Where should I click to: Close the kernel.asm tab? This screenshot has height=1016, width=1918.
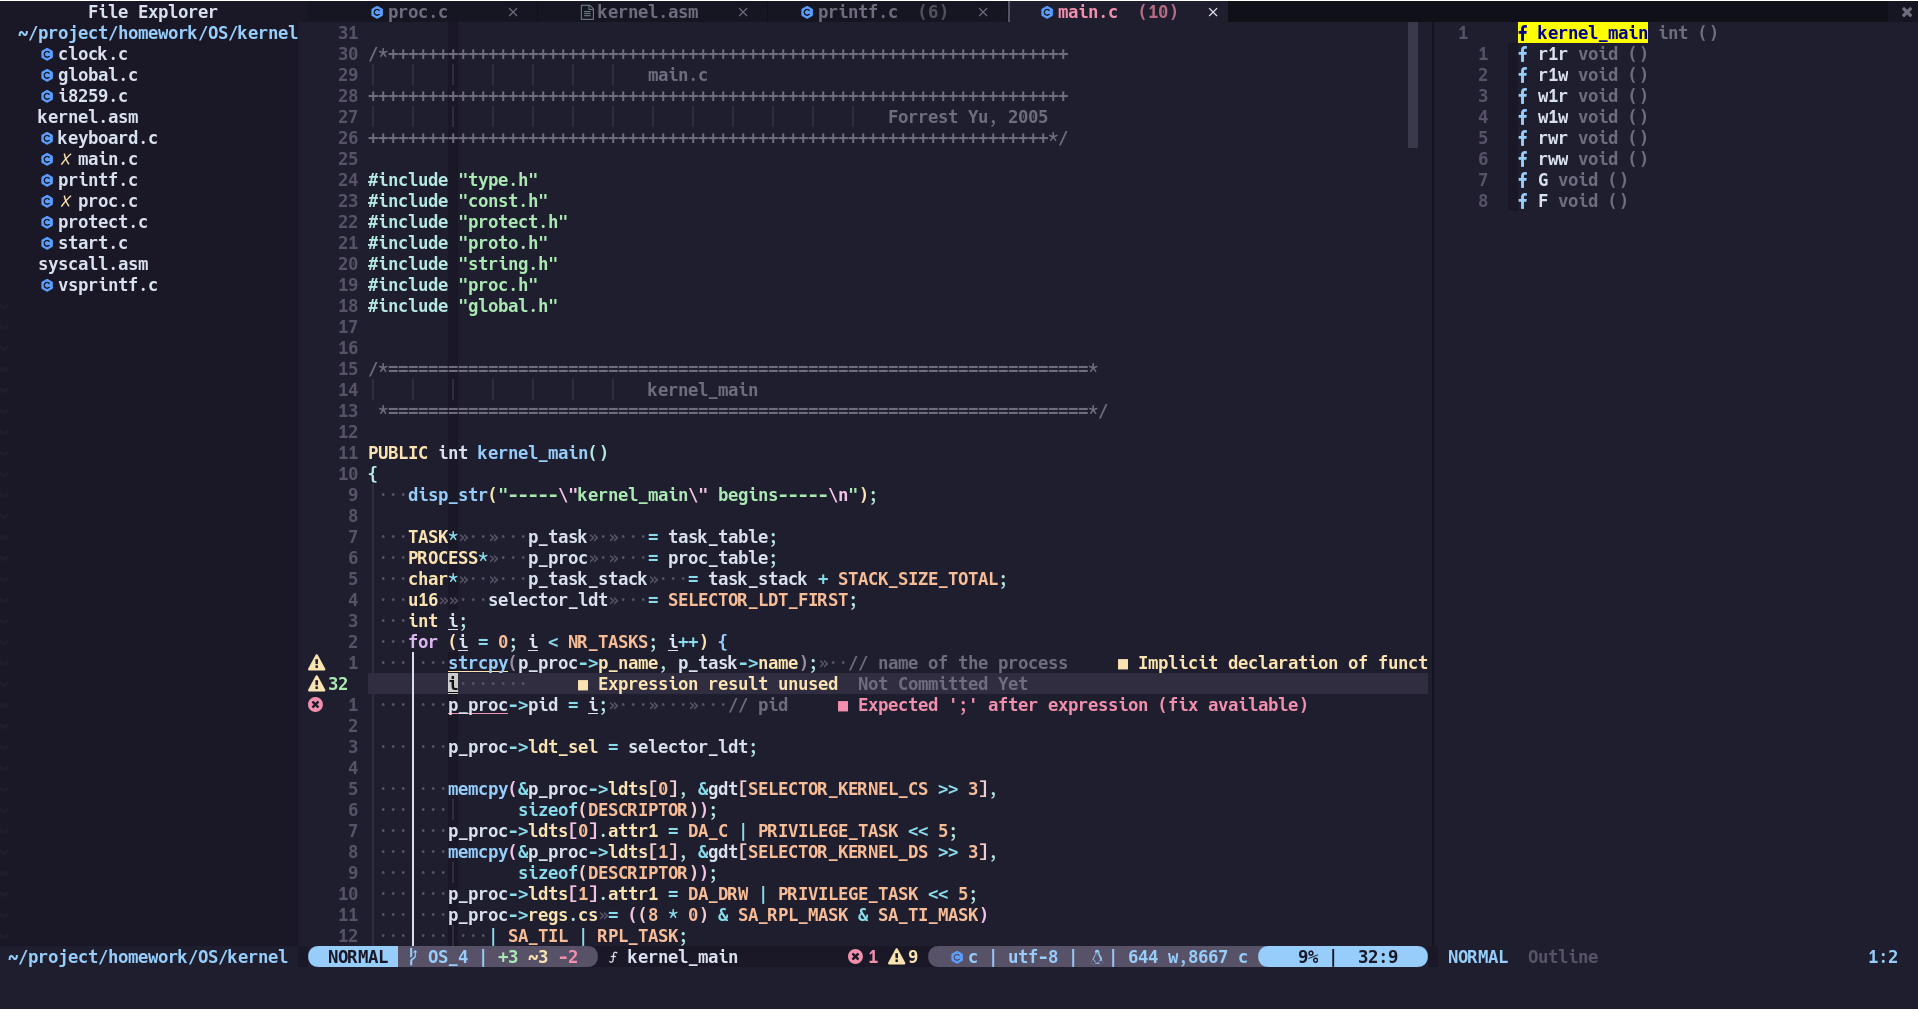pos(743,12)
